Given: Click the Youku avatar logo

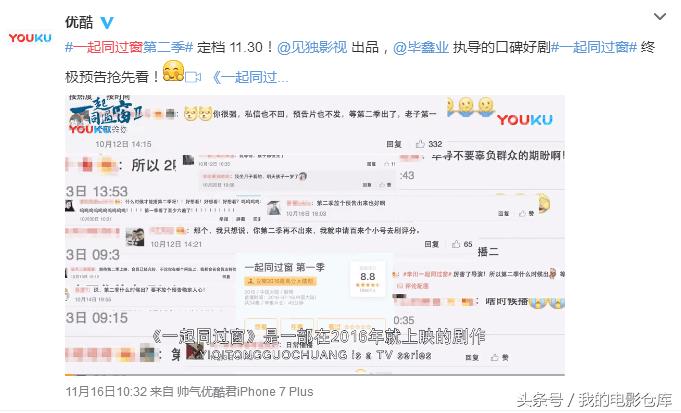Looking at the screenshot, I should (30, 38).
